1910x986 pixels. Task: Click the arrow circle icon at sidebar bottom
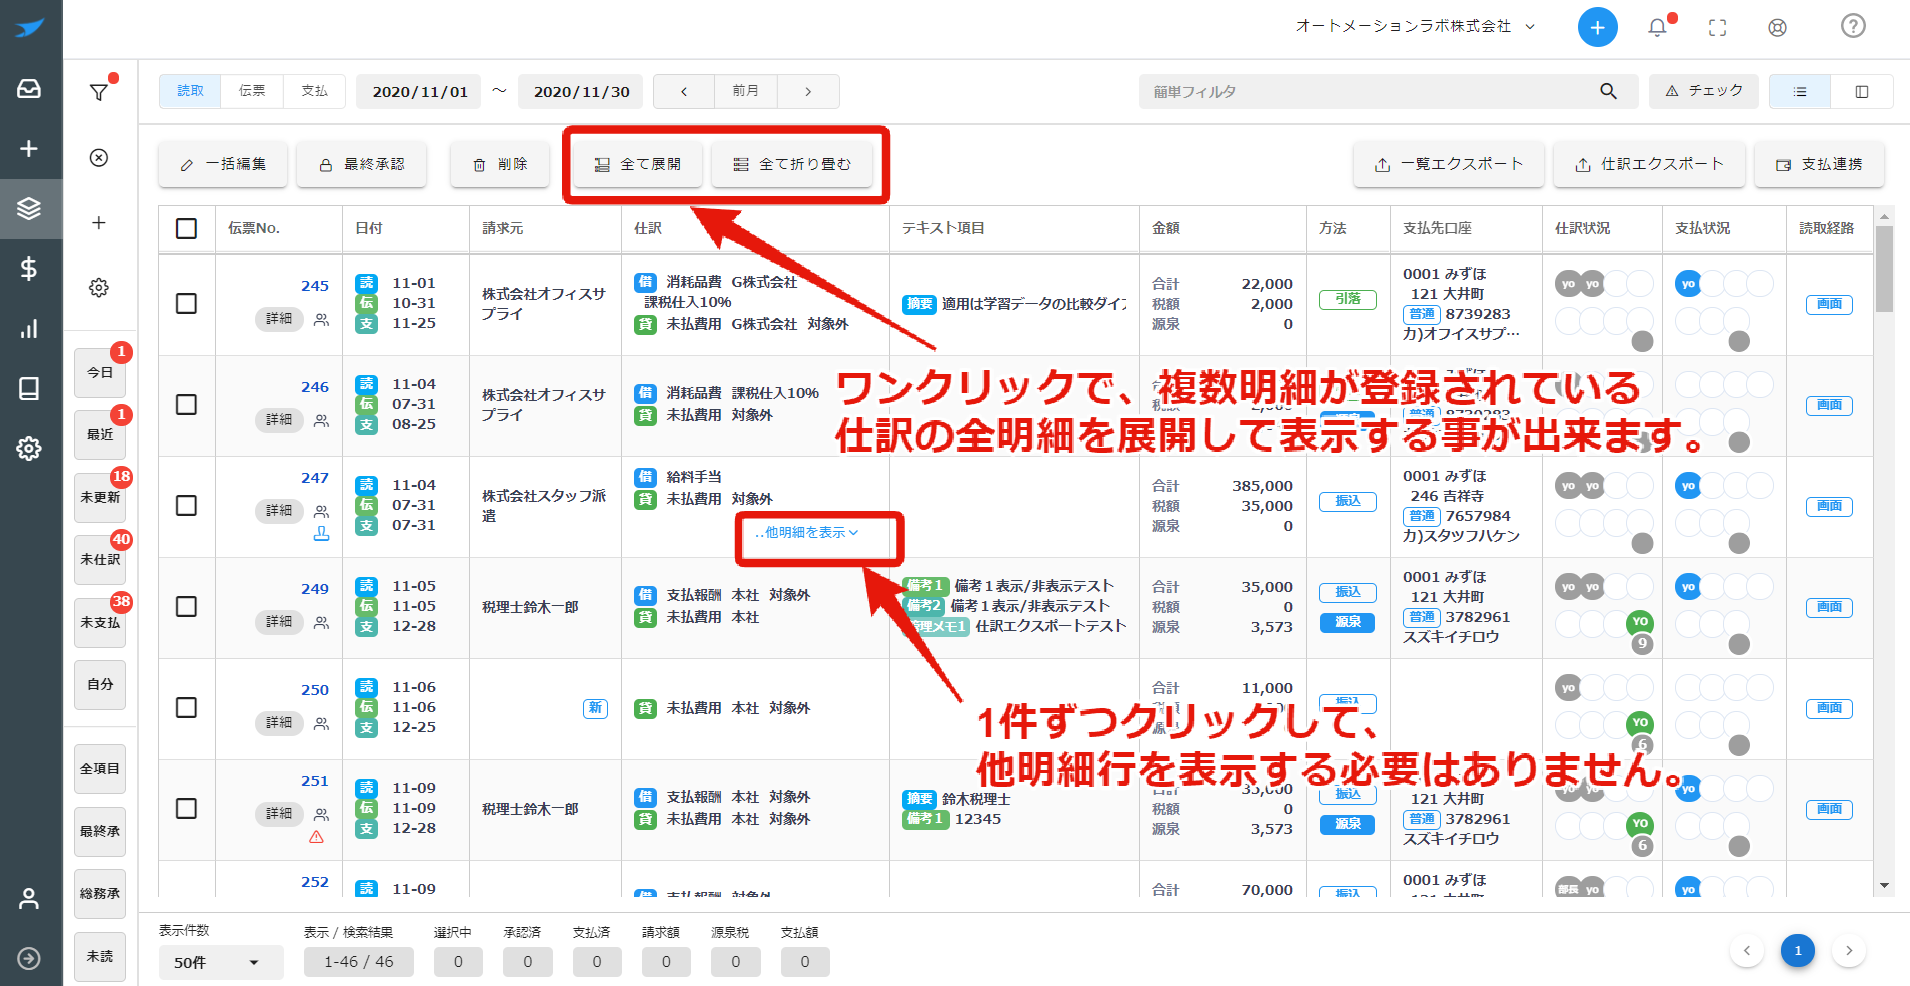(x=29, y=958)
